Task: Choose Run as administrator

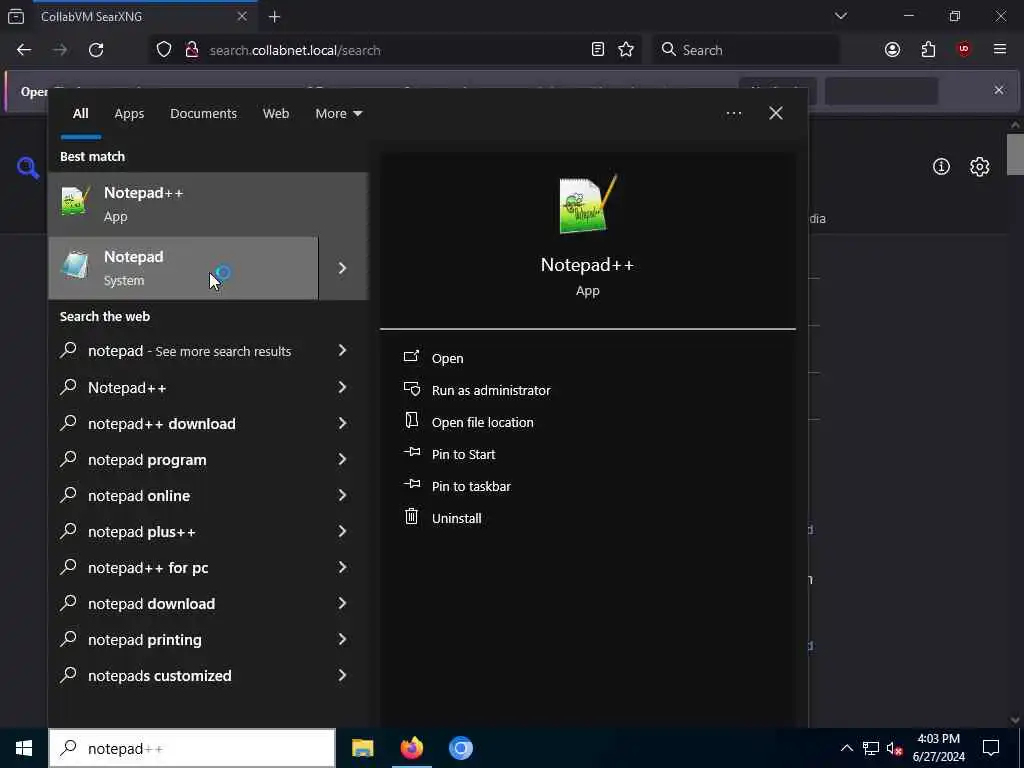Action: 490,390
